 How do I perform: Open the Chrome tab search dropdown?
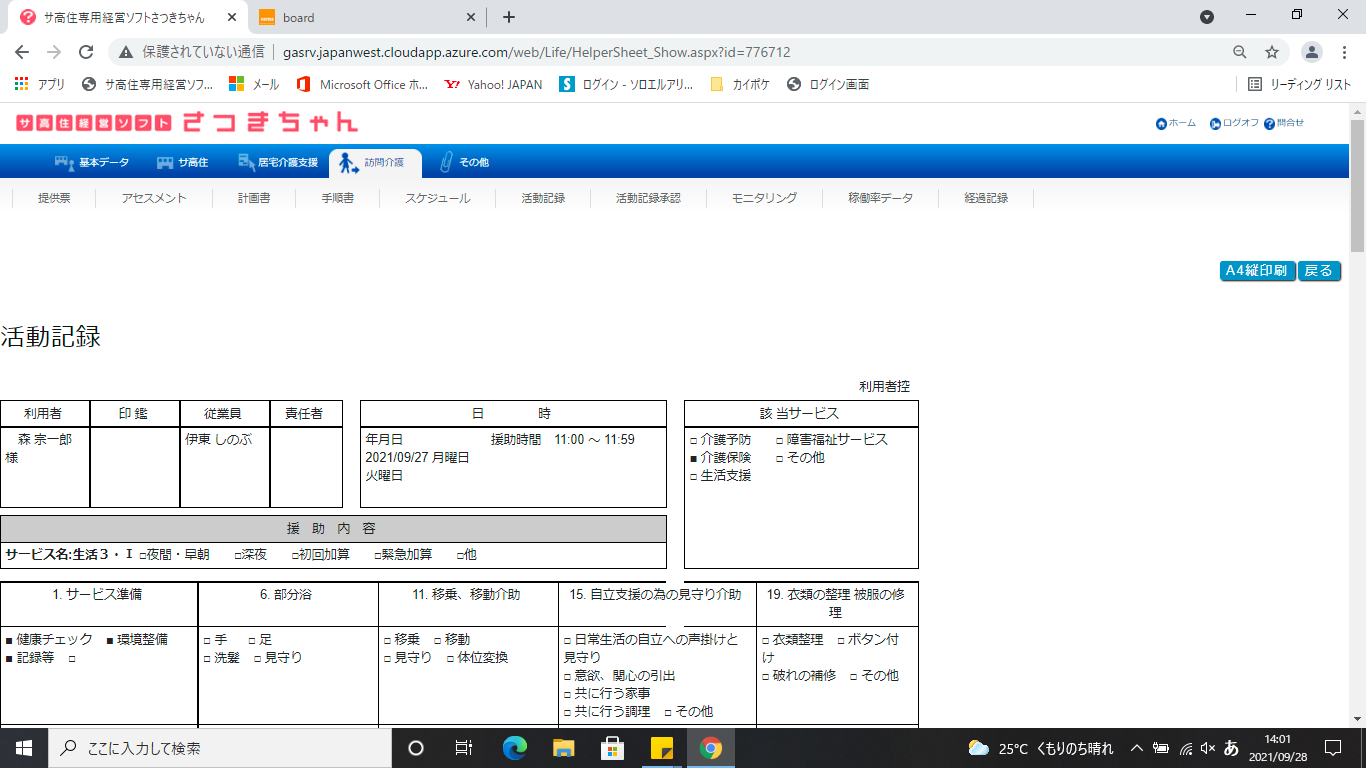pos(1207,17)
